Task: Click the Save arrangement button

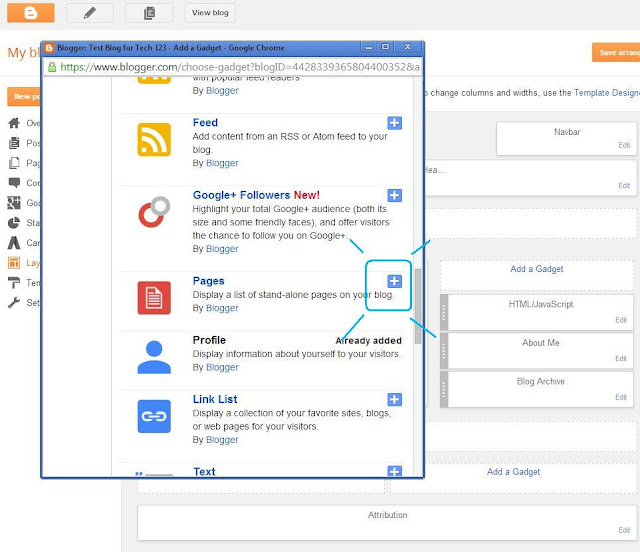Action: [x=616, y=53]
